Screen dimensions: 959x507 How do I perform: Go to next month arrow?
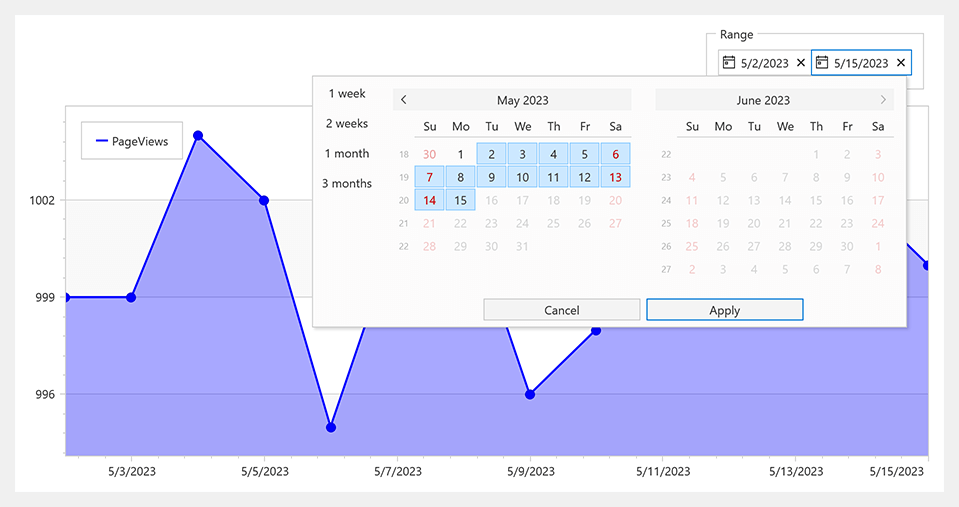click(x=883, y=100)
